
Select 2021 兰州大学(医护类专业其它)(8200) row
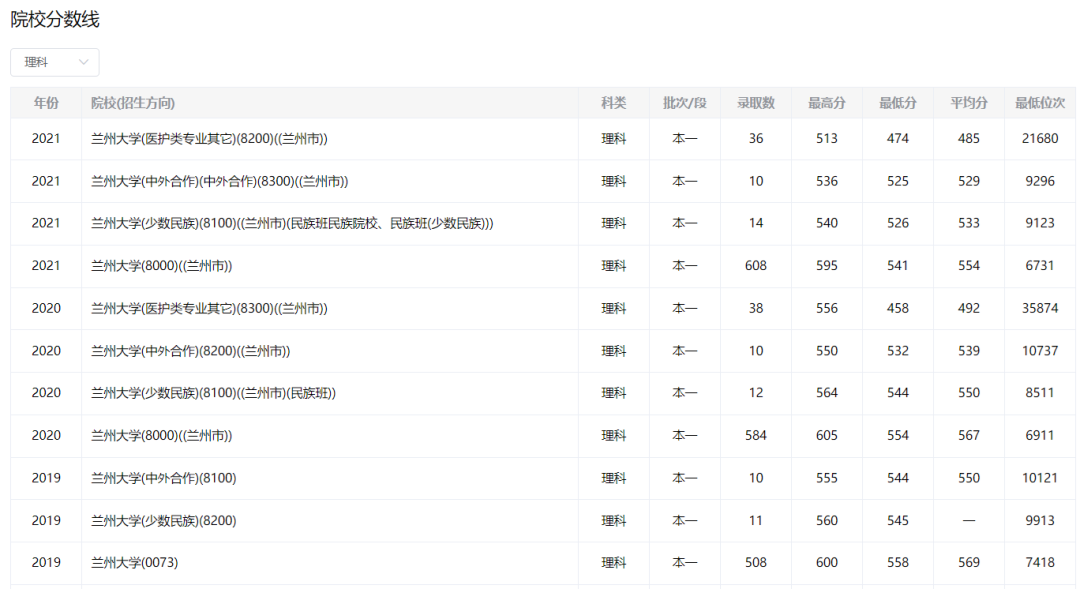pos(209,139)
